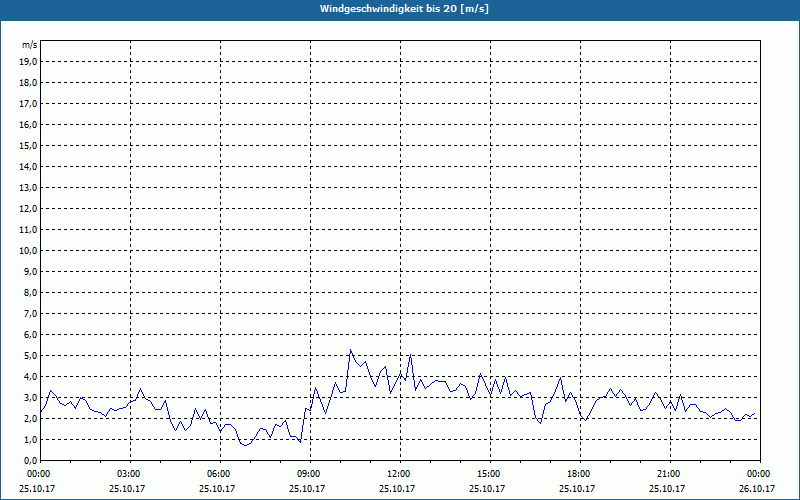The width and height of the screenshot is (800, 500).
Task: Select the 03:00 time axis label
Action: 131,474
